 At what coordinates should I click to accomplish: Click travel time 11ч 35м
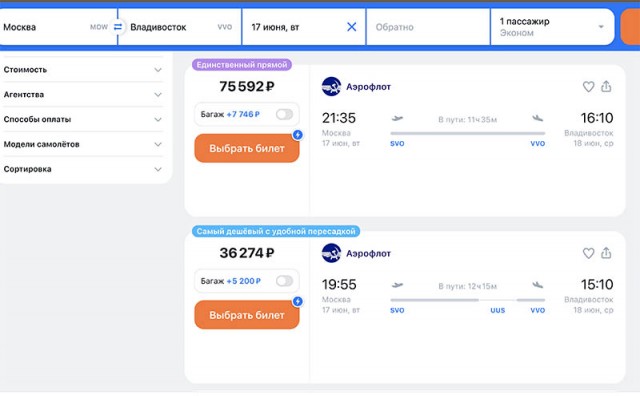pos(468,120)
